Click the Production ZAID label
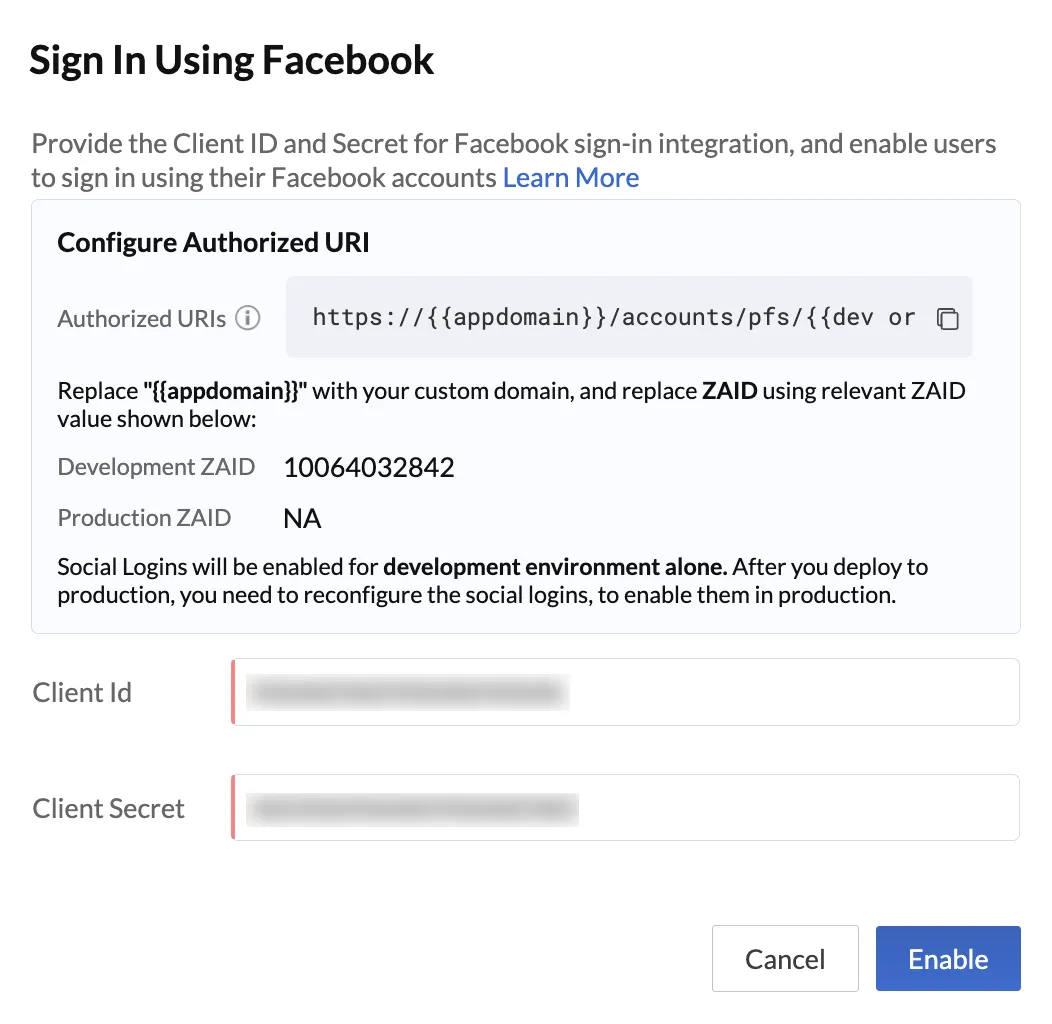 144,517
